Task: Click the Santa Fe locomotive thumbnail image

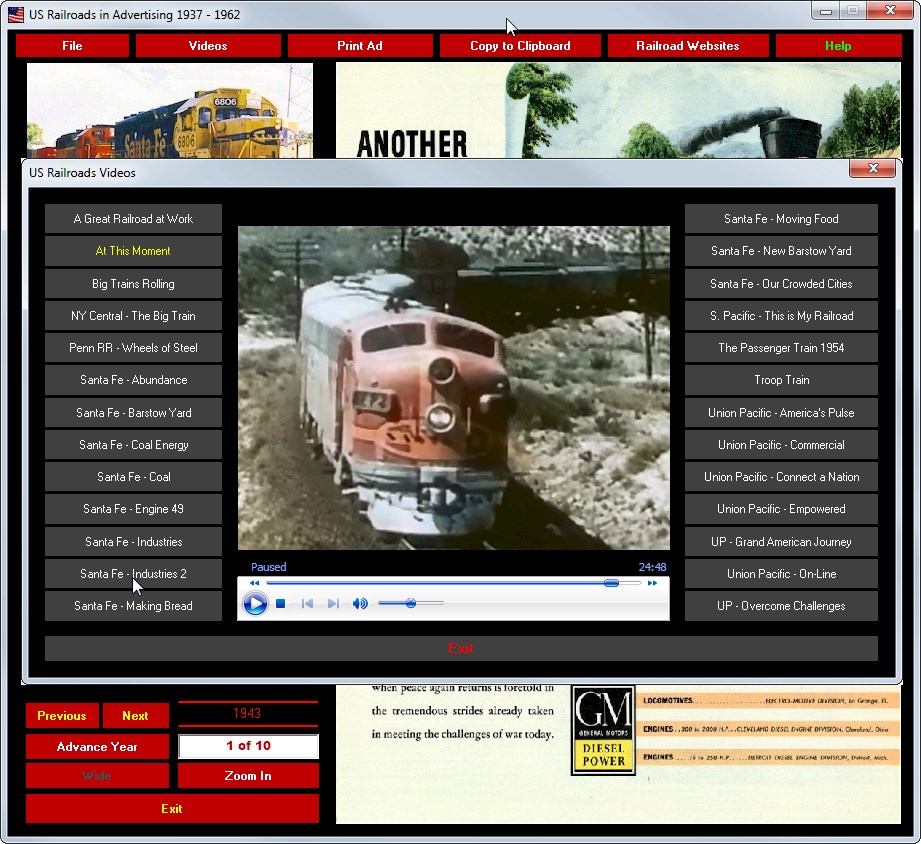Action: tap(170, 110)
